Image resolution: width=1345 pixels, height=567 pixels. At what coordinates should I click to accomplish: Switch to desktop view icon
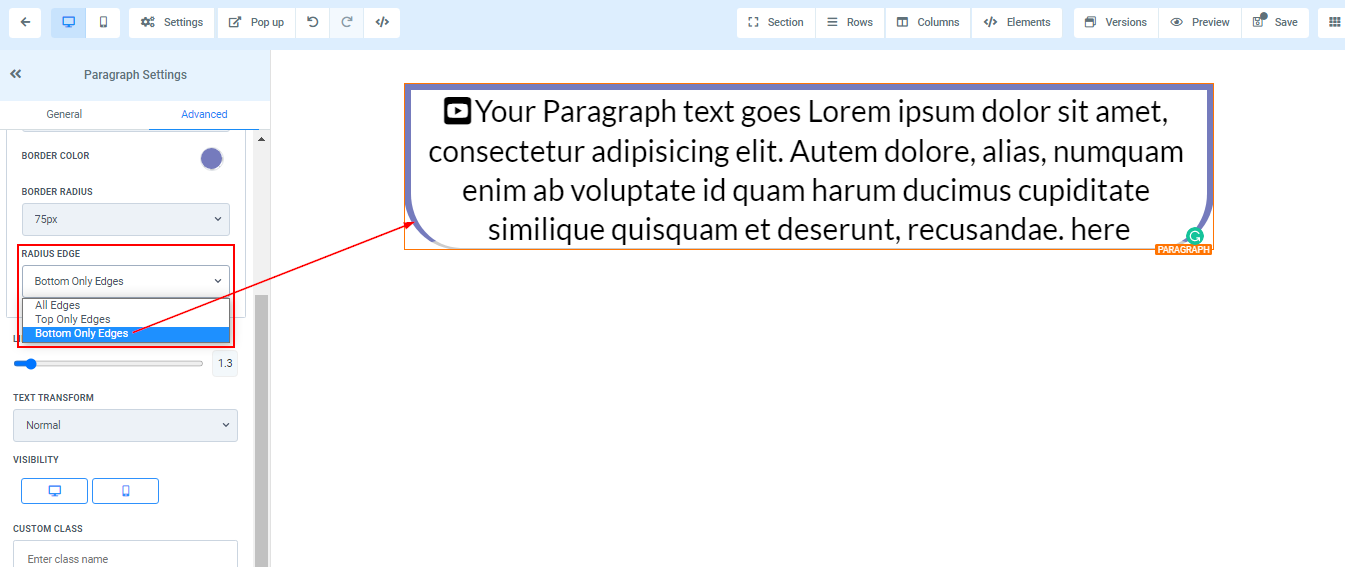point(69,22)
